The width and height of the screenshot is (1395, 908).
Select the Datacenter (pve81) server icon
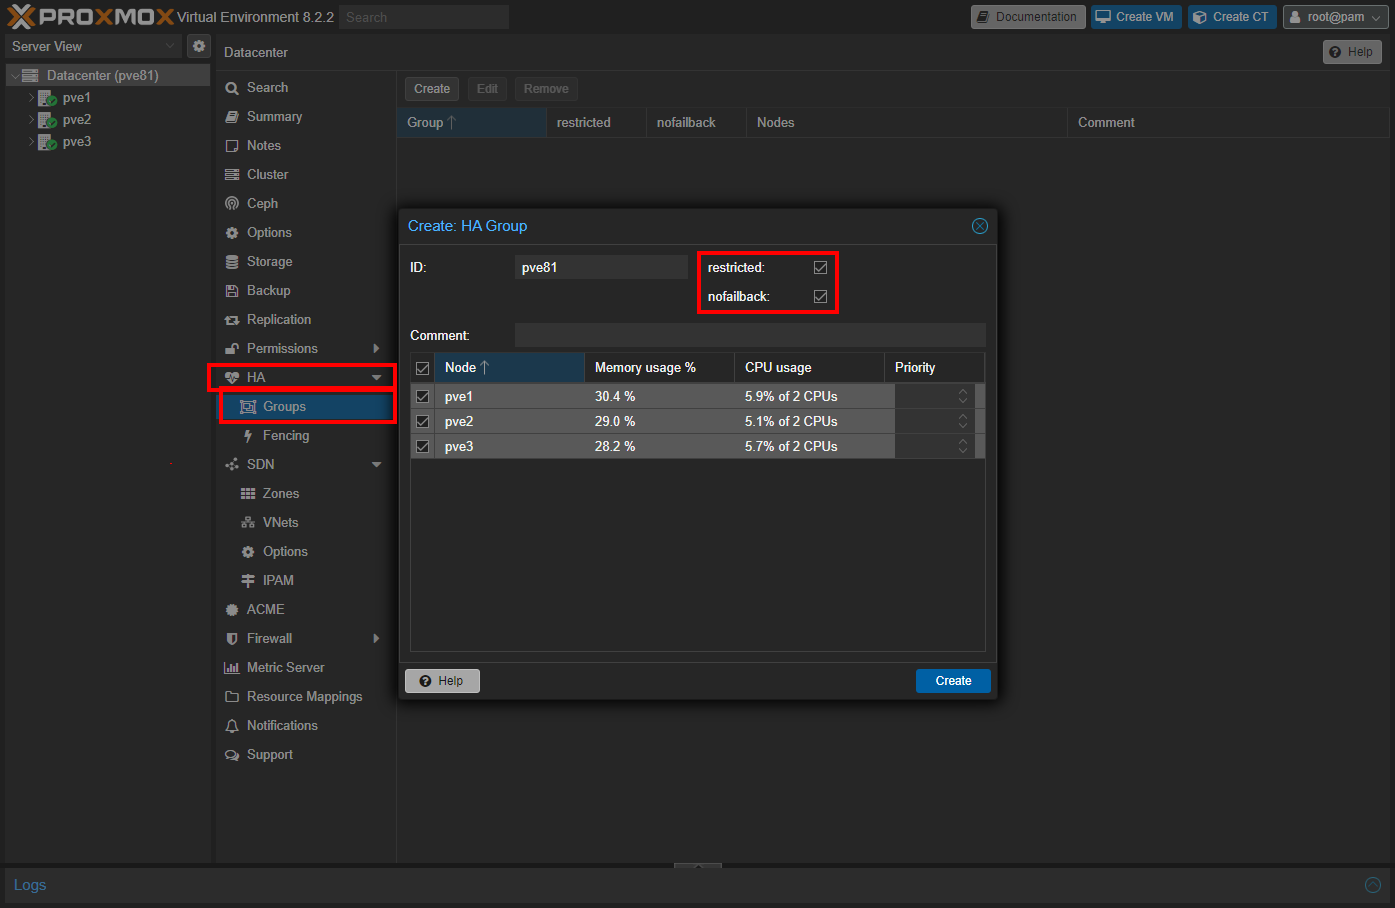pos(30,75)
